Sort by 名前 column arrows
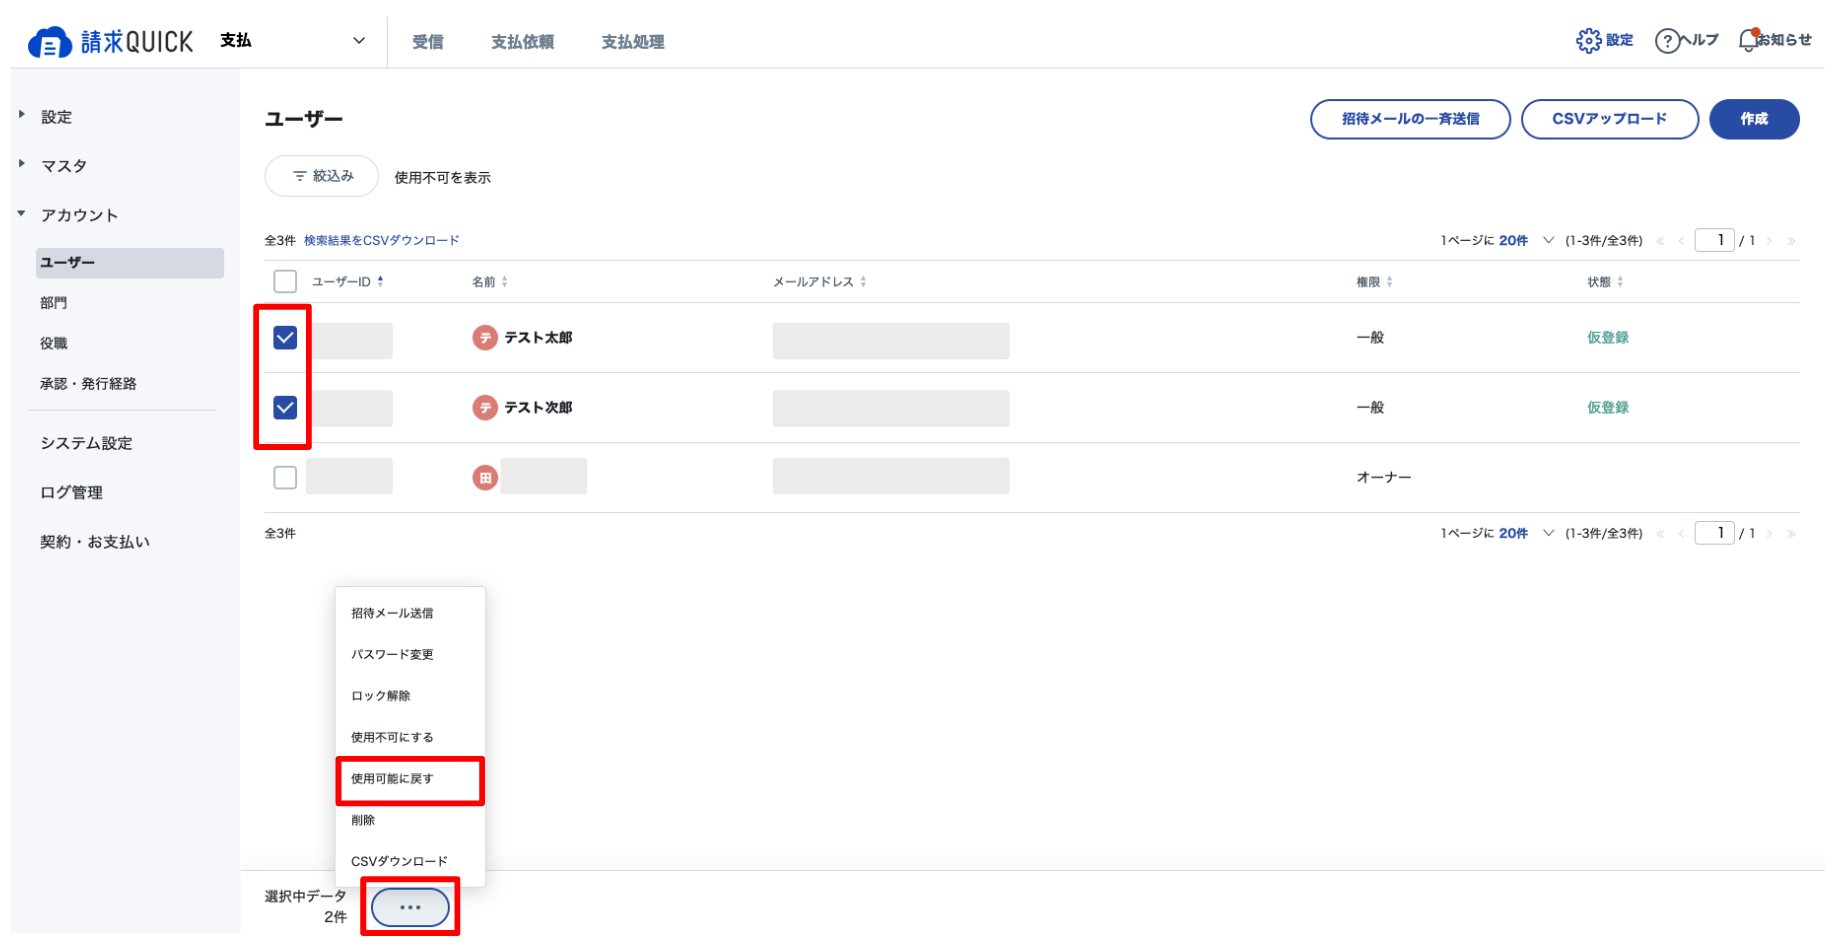This screenshot has height=946, width=1835. pos(504,282)
